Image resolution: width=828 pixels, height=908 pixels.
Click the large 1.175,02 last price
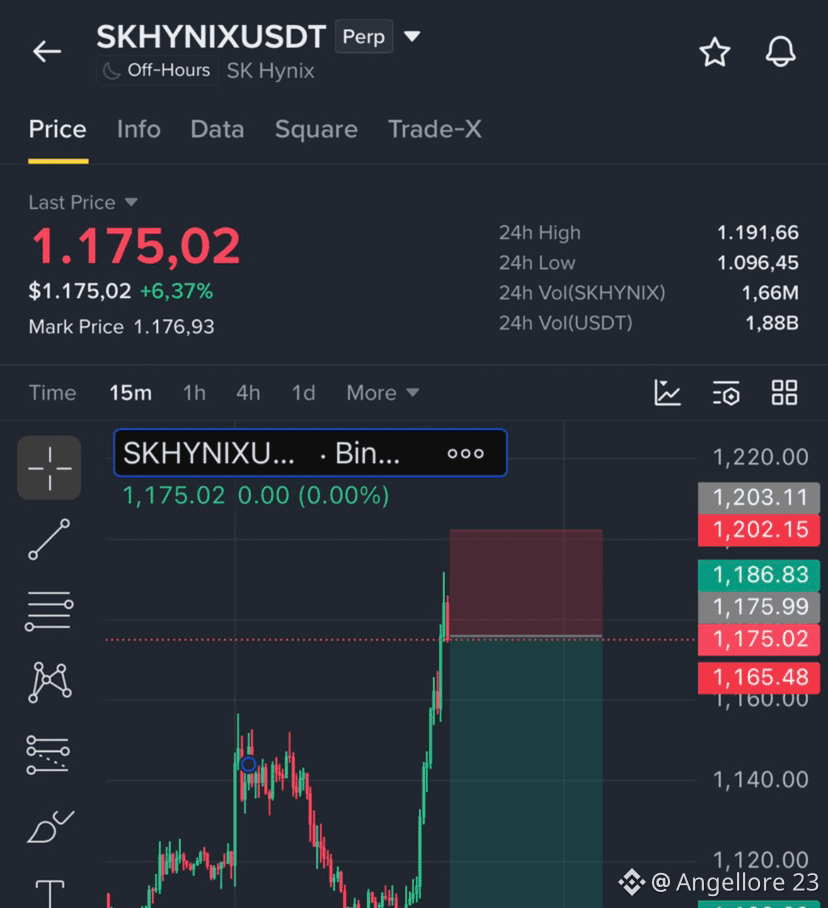point(135,247)
